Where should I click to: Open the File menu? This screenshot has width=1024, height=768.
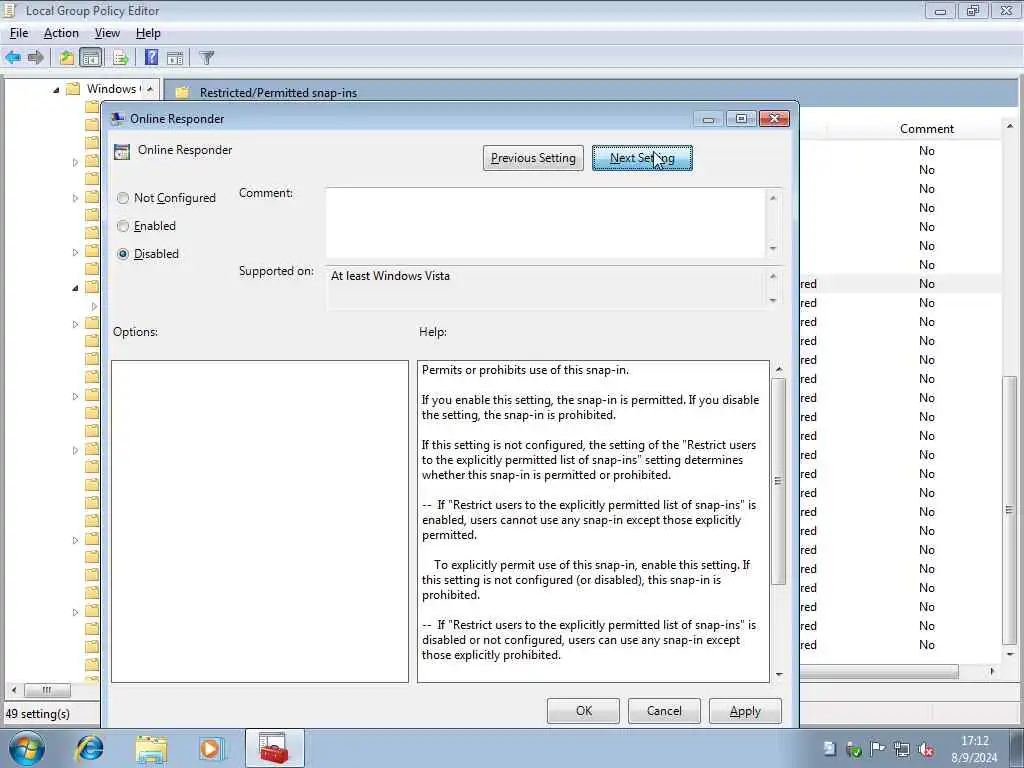tap(19, 33)
